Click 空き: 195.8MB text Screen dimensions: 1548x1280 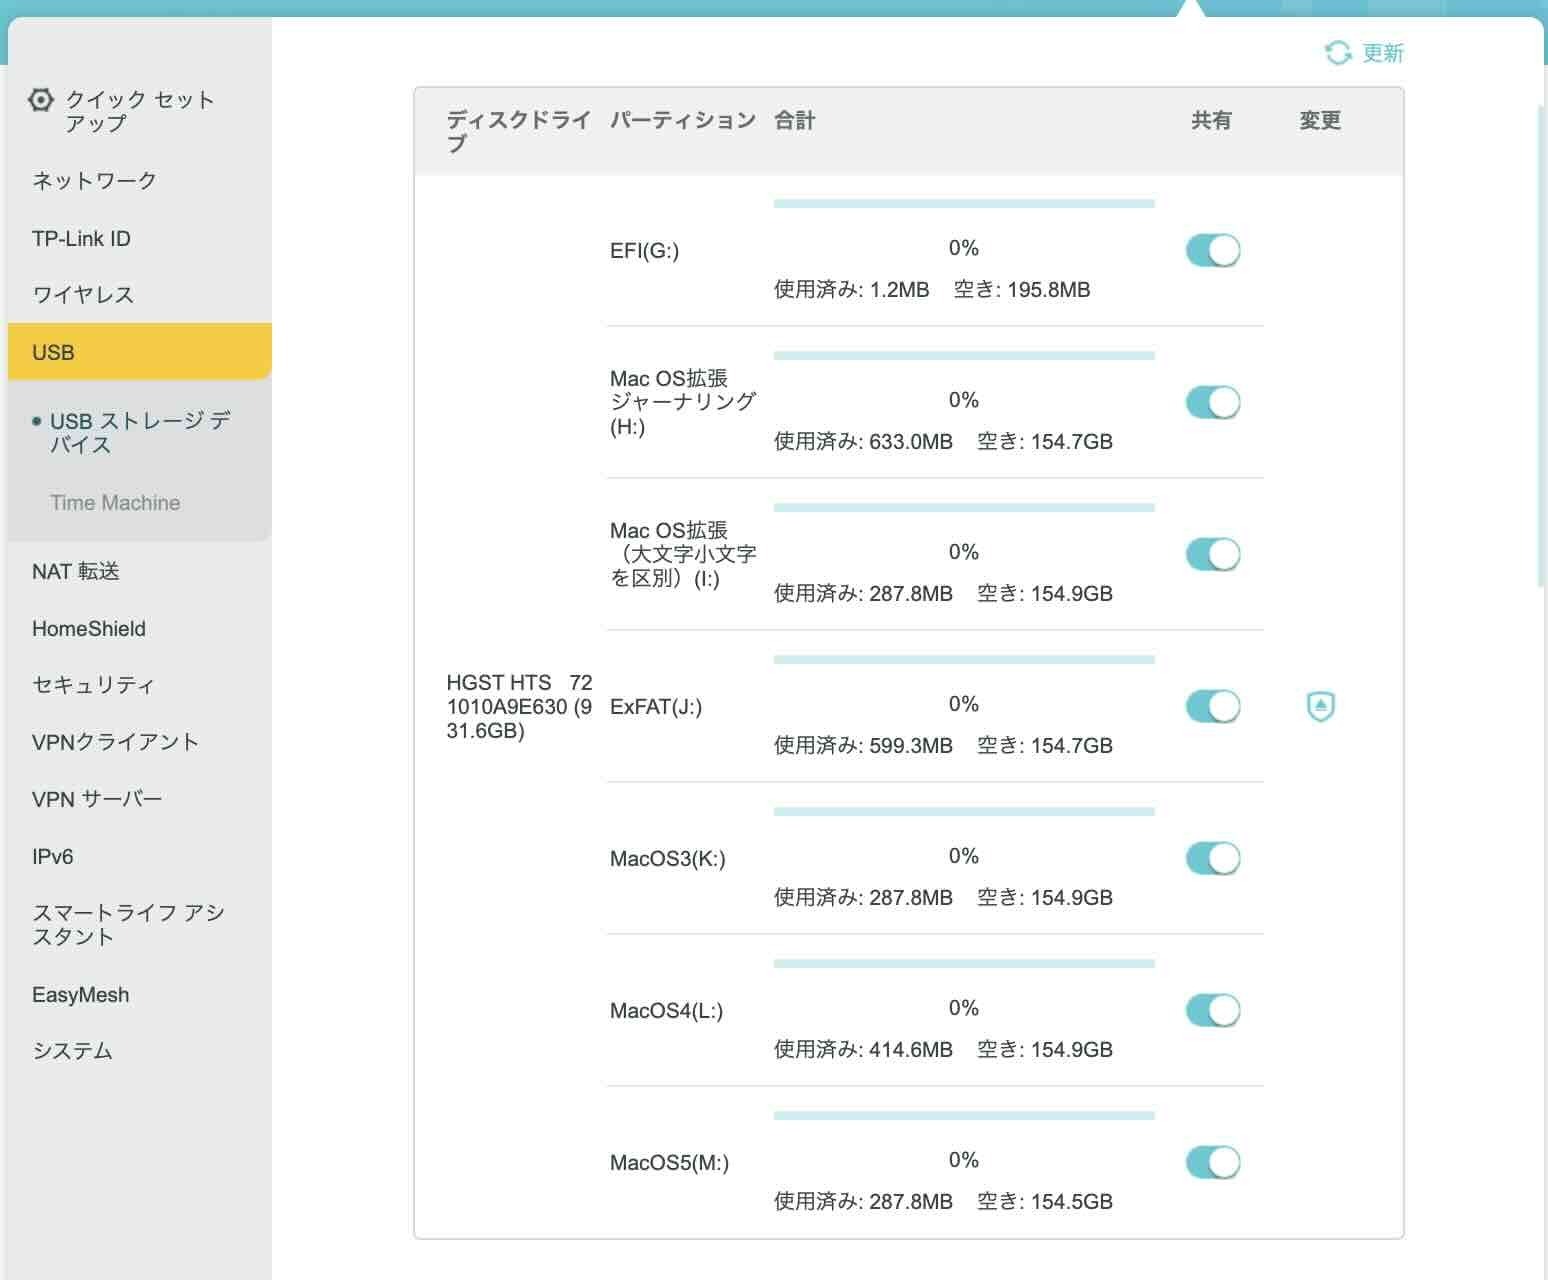[1022, 290]
